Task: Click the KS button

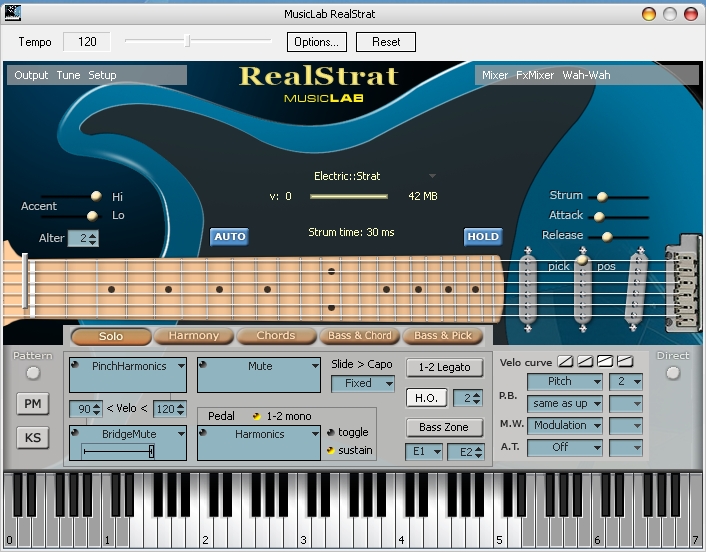Action: click(x=32, y=438)
